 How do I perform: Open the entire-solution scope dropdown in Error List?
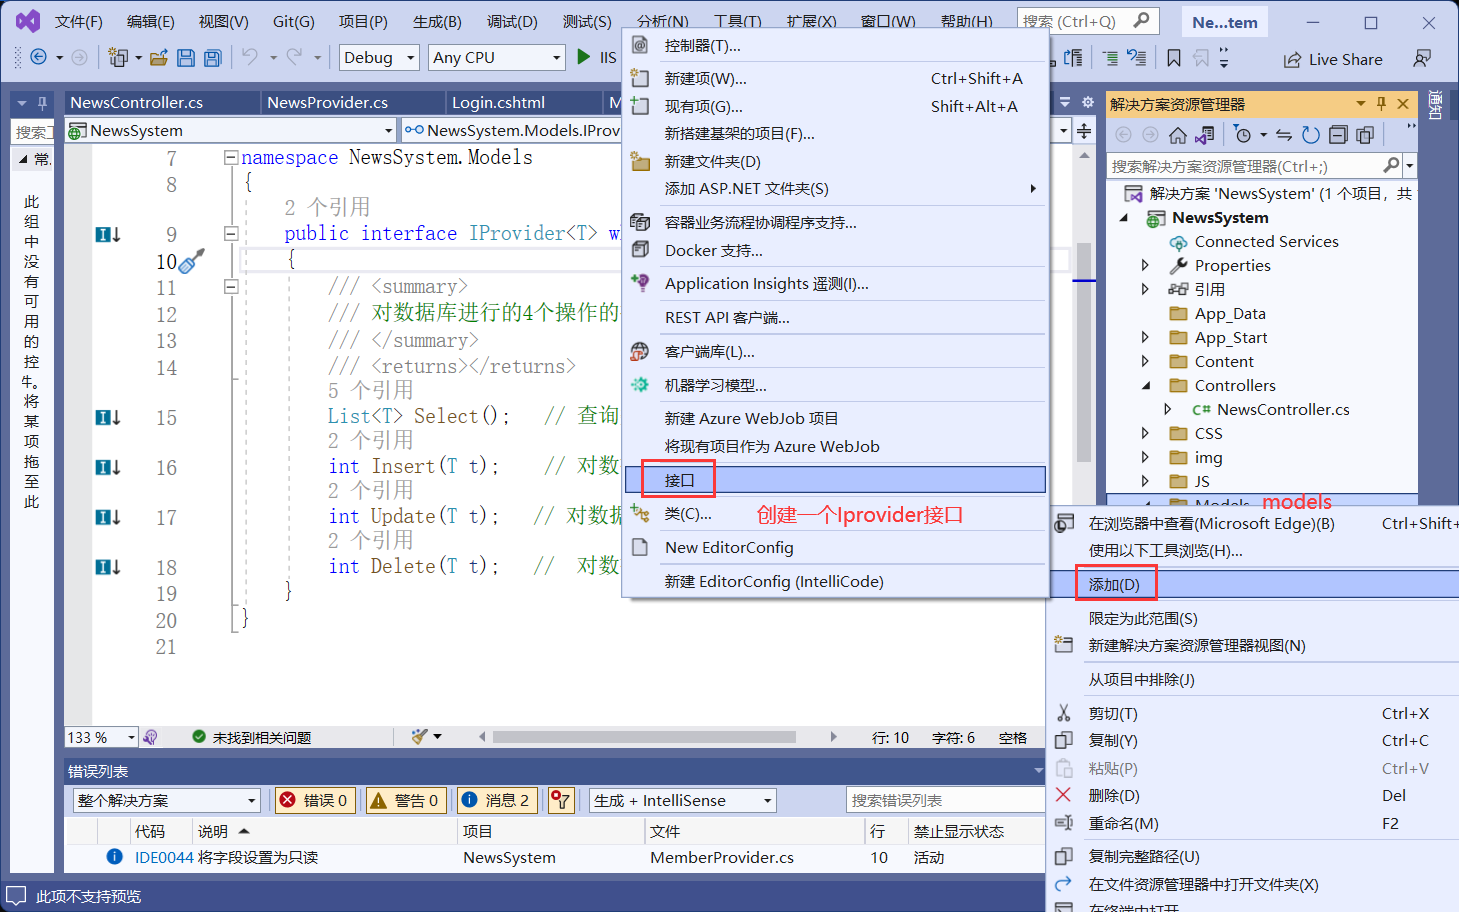coord(167,800)
